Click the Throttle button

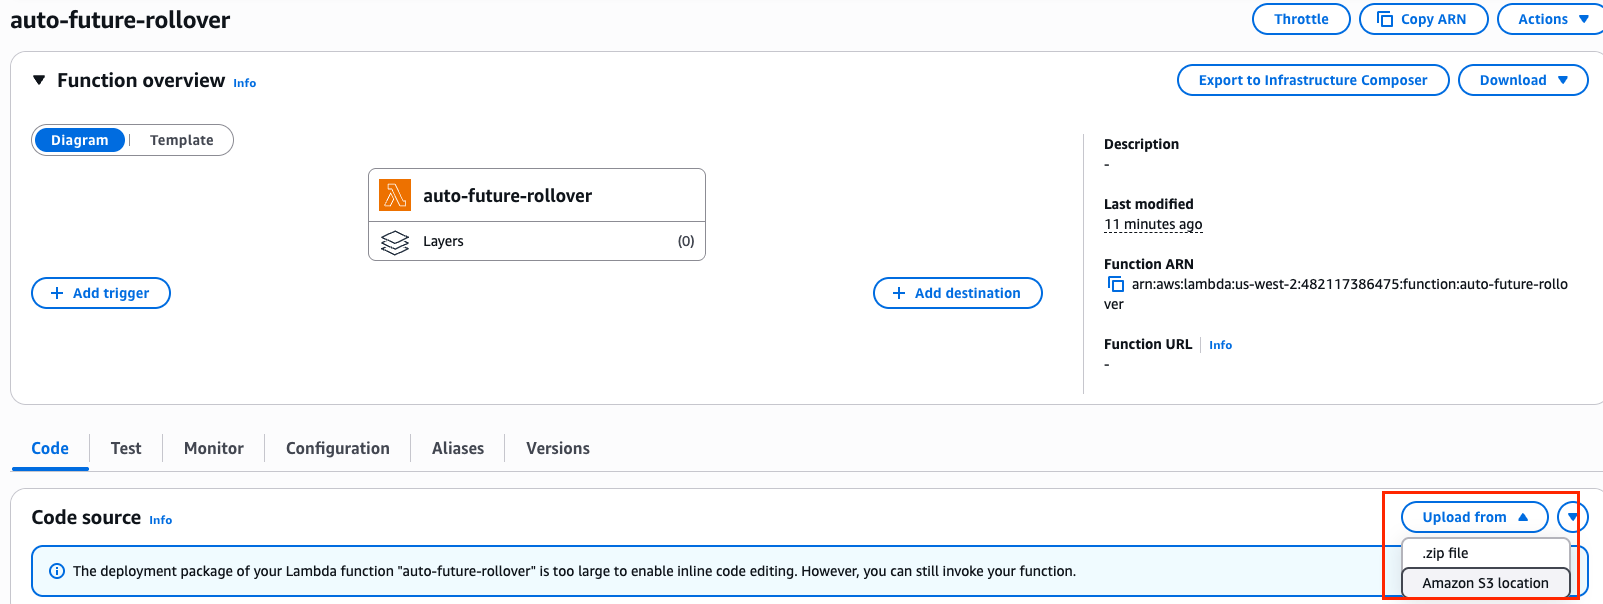click(x=1301, y=19)
